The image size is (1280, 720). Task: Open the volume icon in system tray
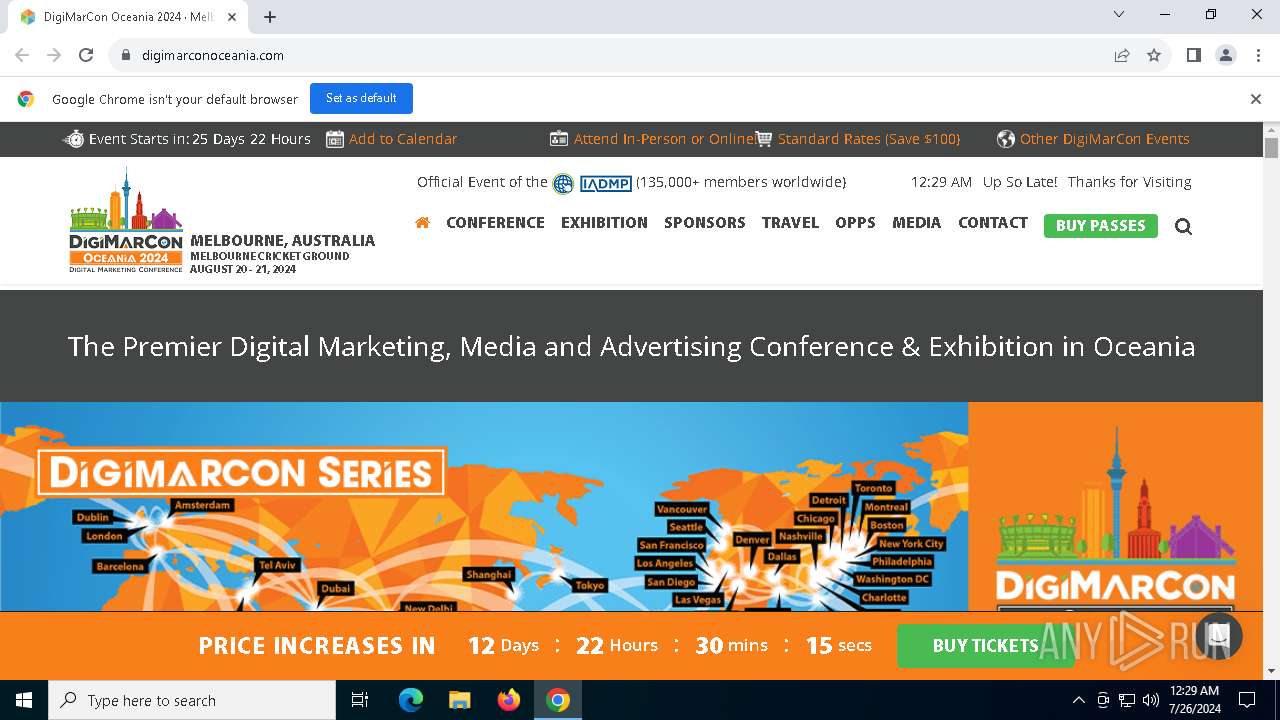pos(1151,700)
